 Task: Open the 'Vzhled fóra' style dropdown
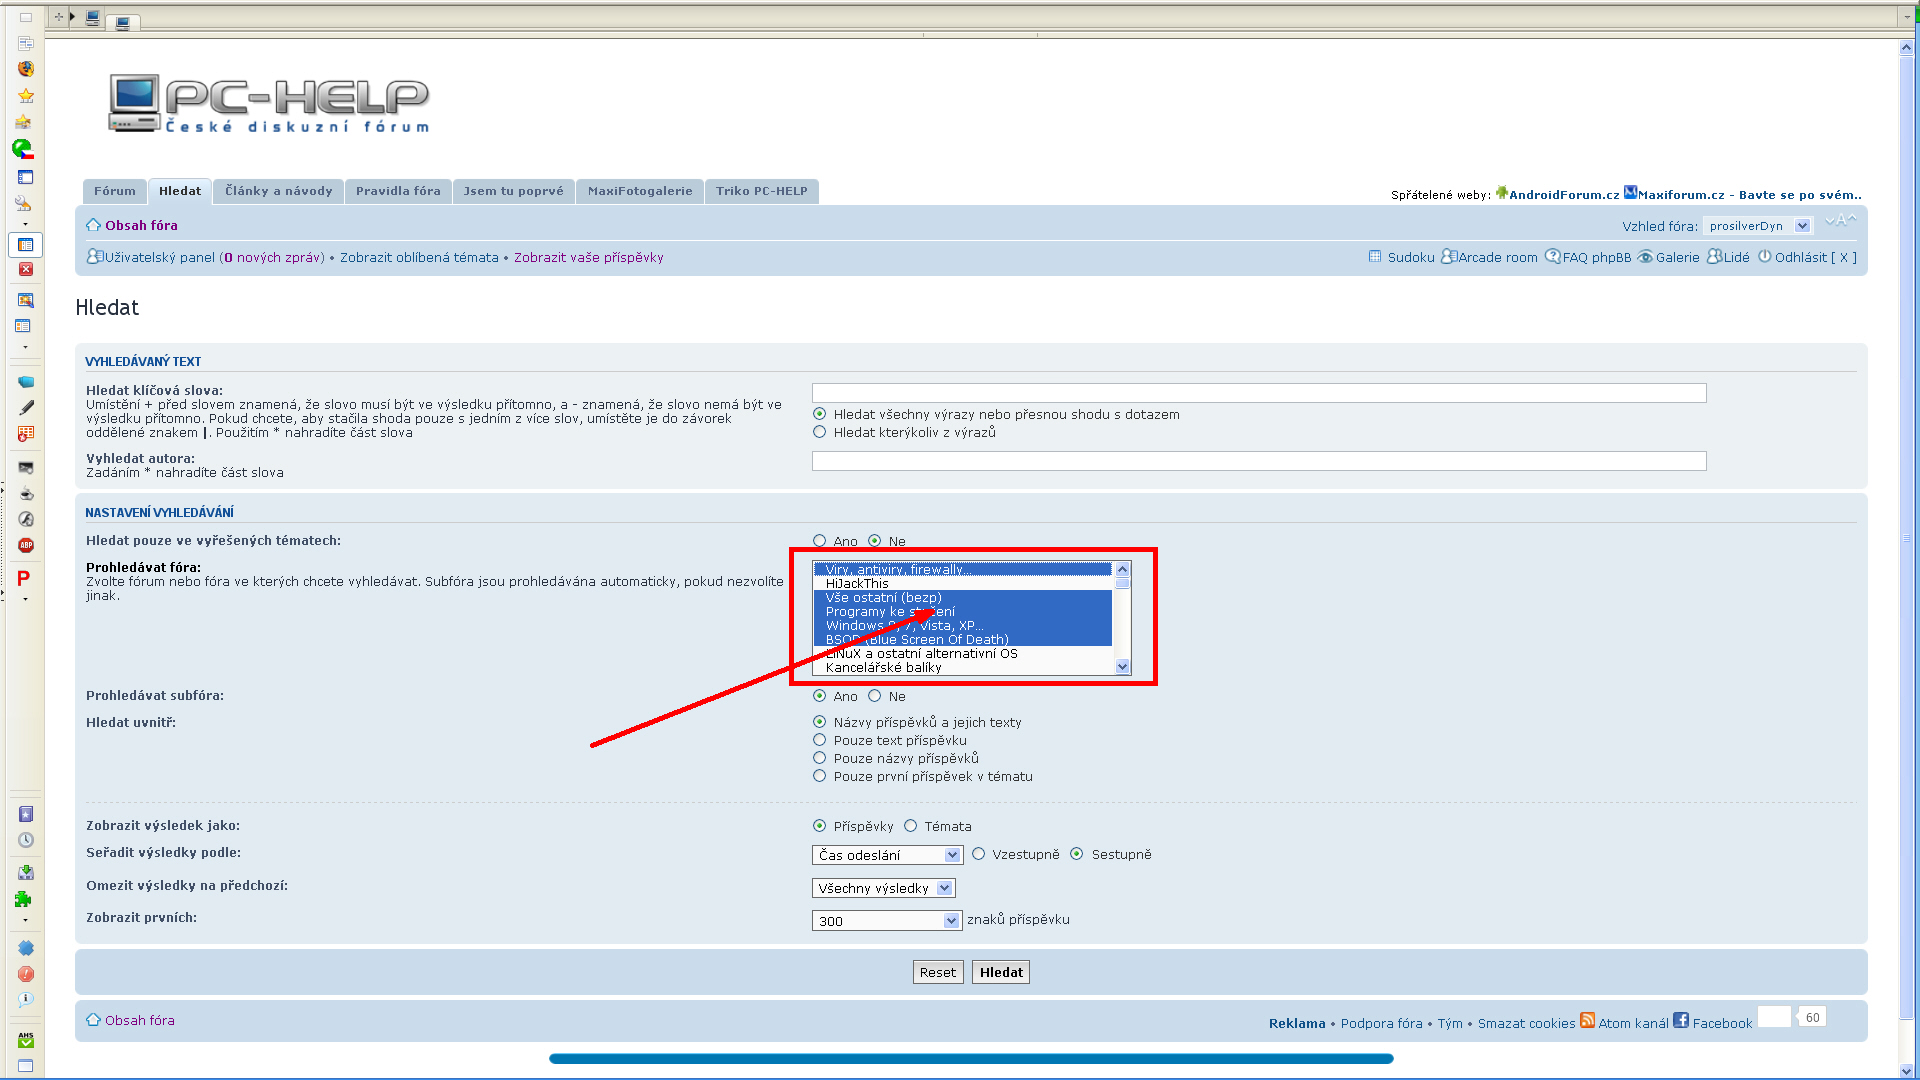[x=1758, y=226]
